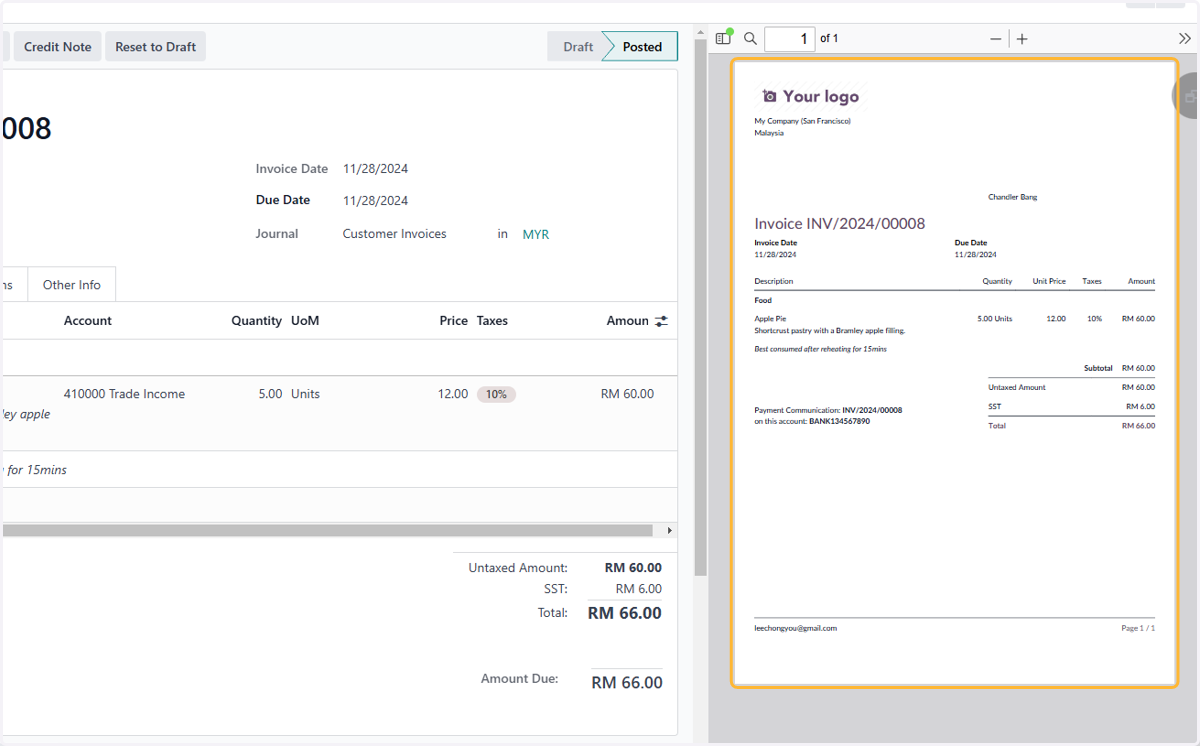Click the invoice PDF page preview
Viewport: 1200px width, 746px height.
(x=954, y=373)
